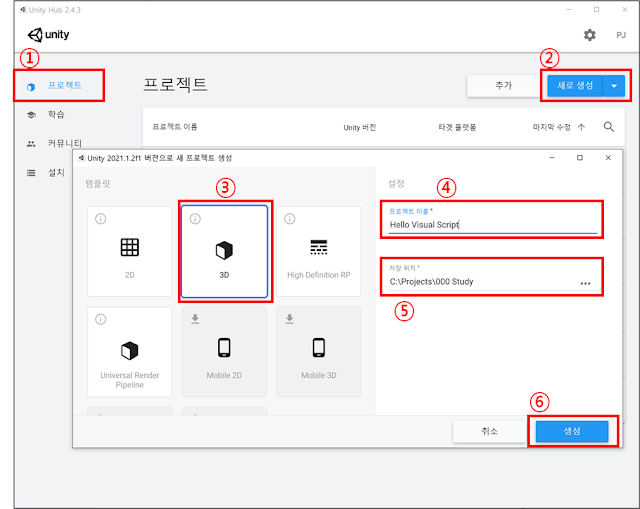Click the 프로젝트 cube icon in sidebar

click(31, 87)
